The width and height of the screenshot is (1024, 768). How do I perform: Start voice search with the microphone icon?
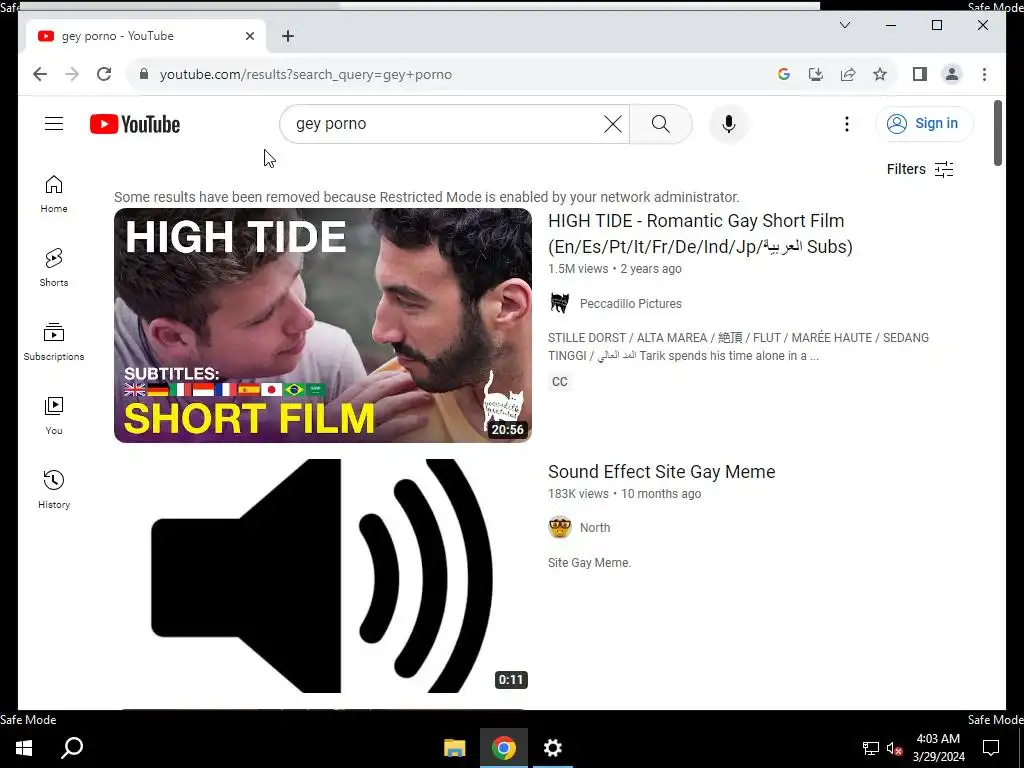[x=729, y=123]
